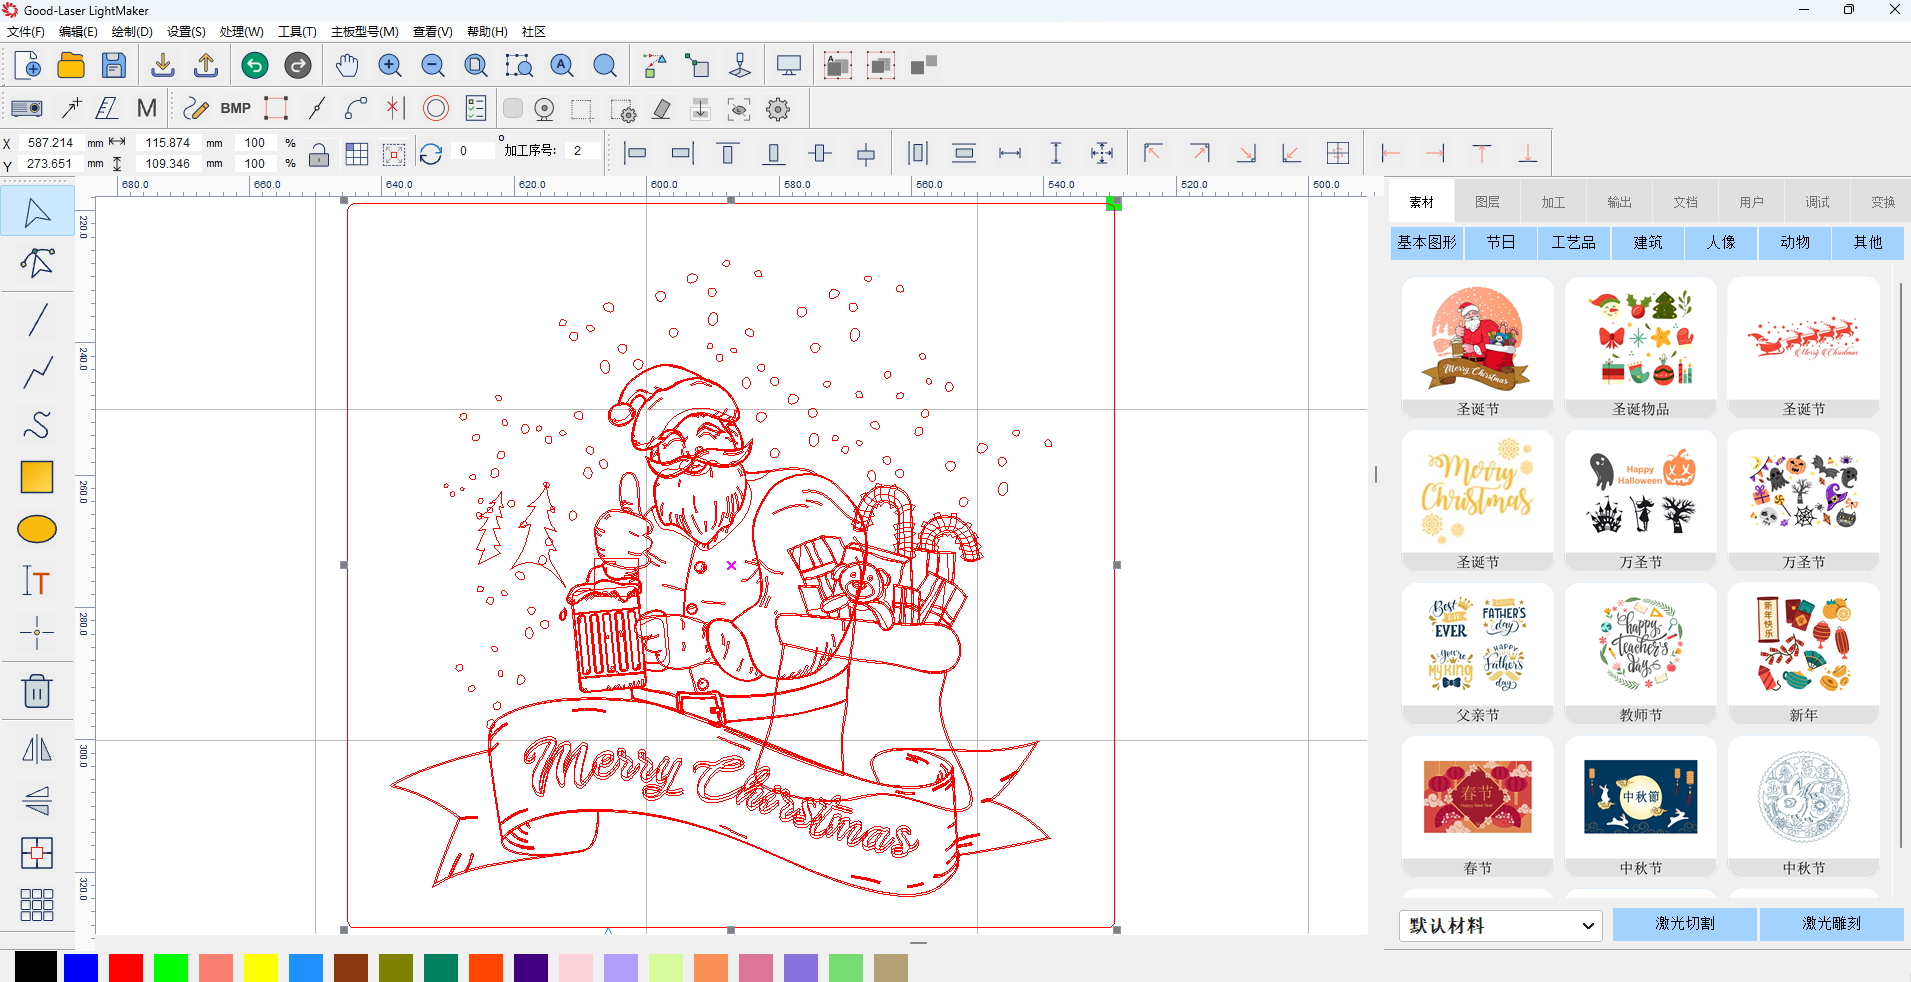Select the polyline tool
The height and width of the screenshot is (982, 1911).
(37, 373)
